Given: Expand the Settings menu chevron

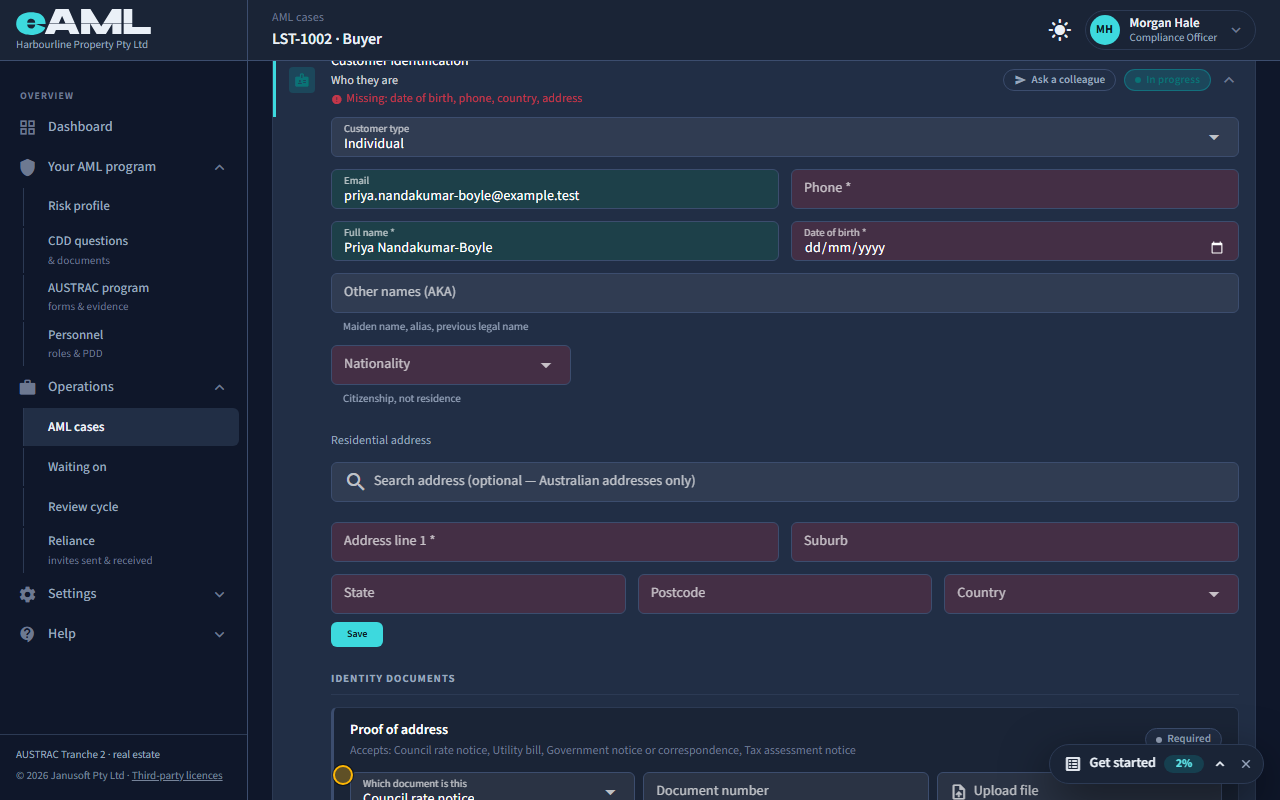Looking at the screenshot, I should pyautogui.click(x=219, y=594).
